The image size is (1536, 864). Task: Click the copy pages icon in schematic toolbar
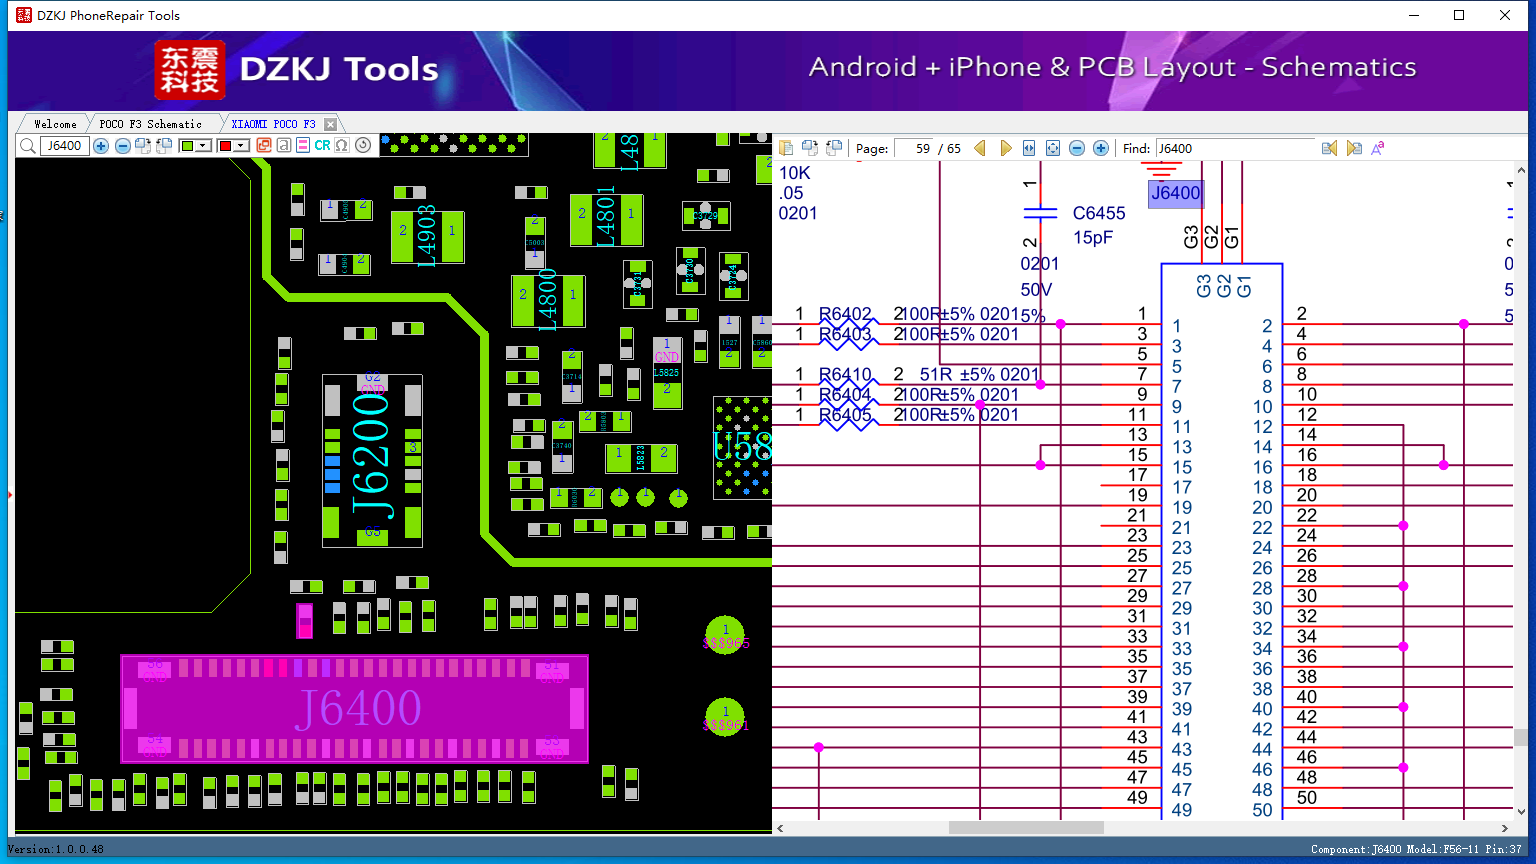click(787, 148)
